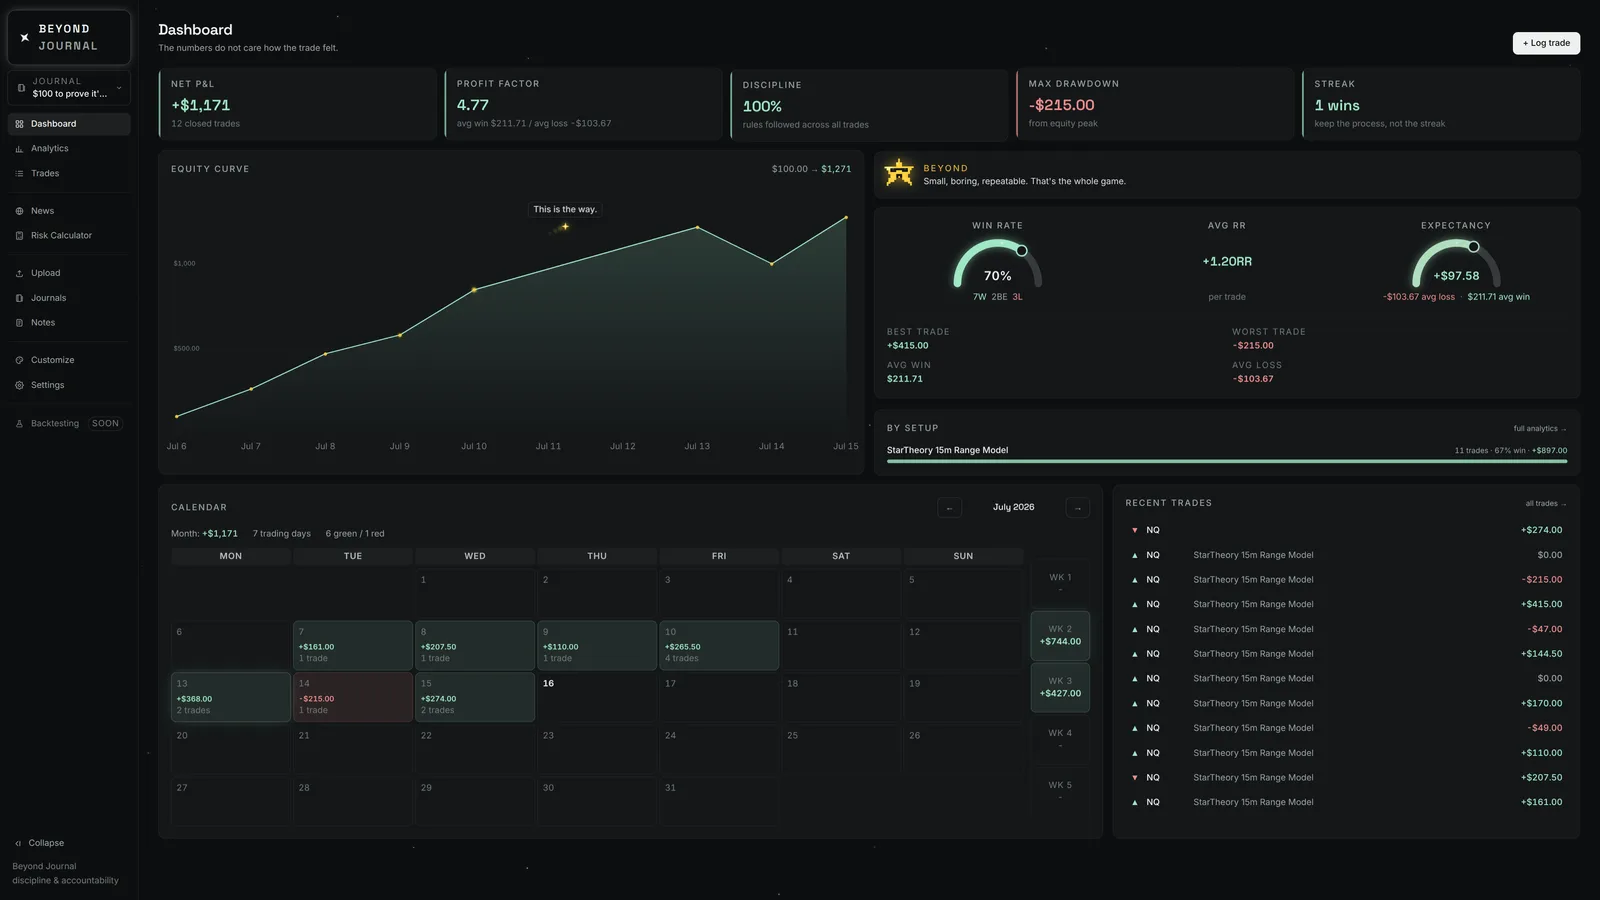Click the StarTheory setup progress bar
Image resolution: width=1600 pixels, height=900 pixels.
1227,462
